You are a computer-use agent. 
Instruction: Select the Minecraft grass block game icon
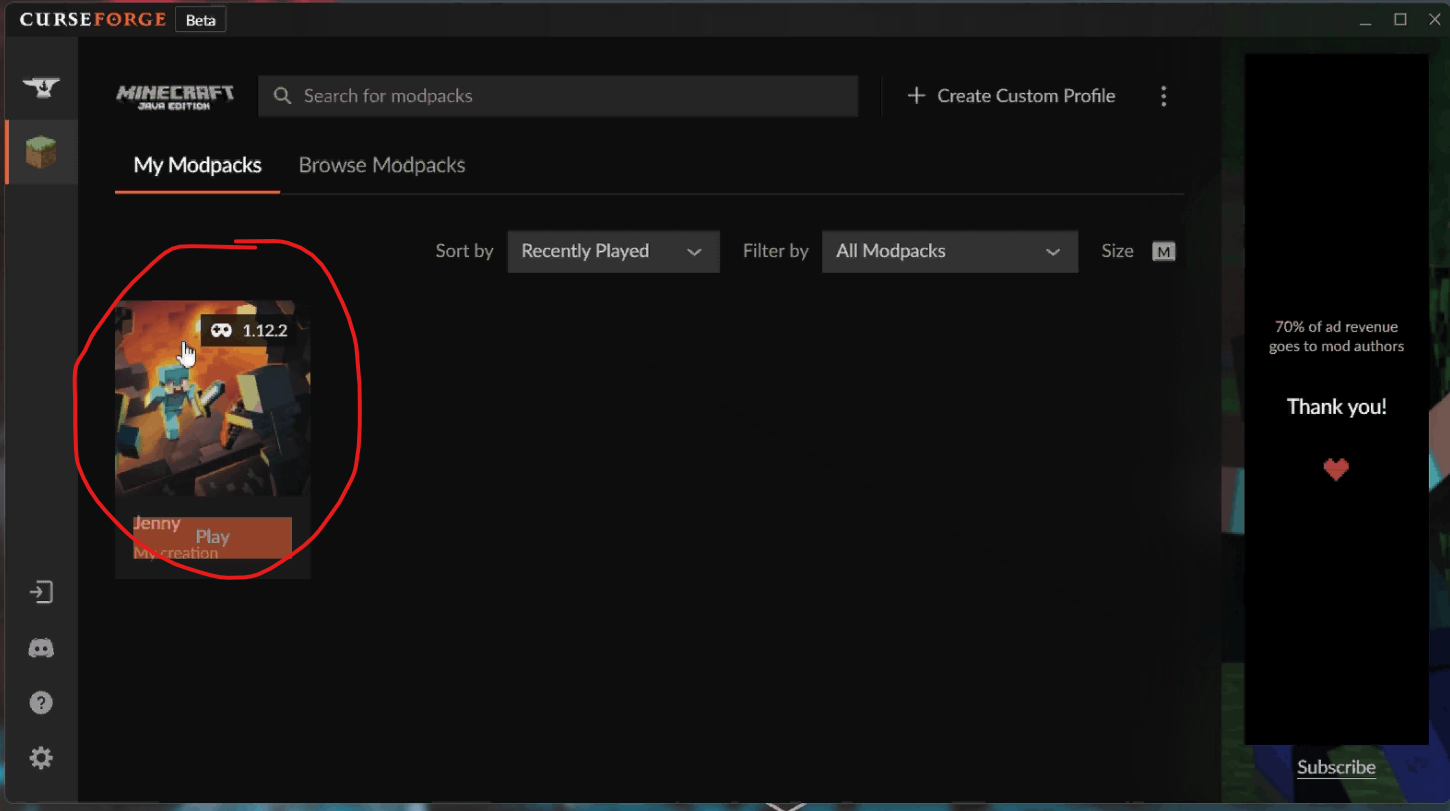point(41,152)
